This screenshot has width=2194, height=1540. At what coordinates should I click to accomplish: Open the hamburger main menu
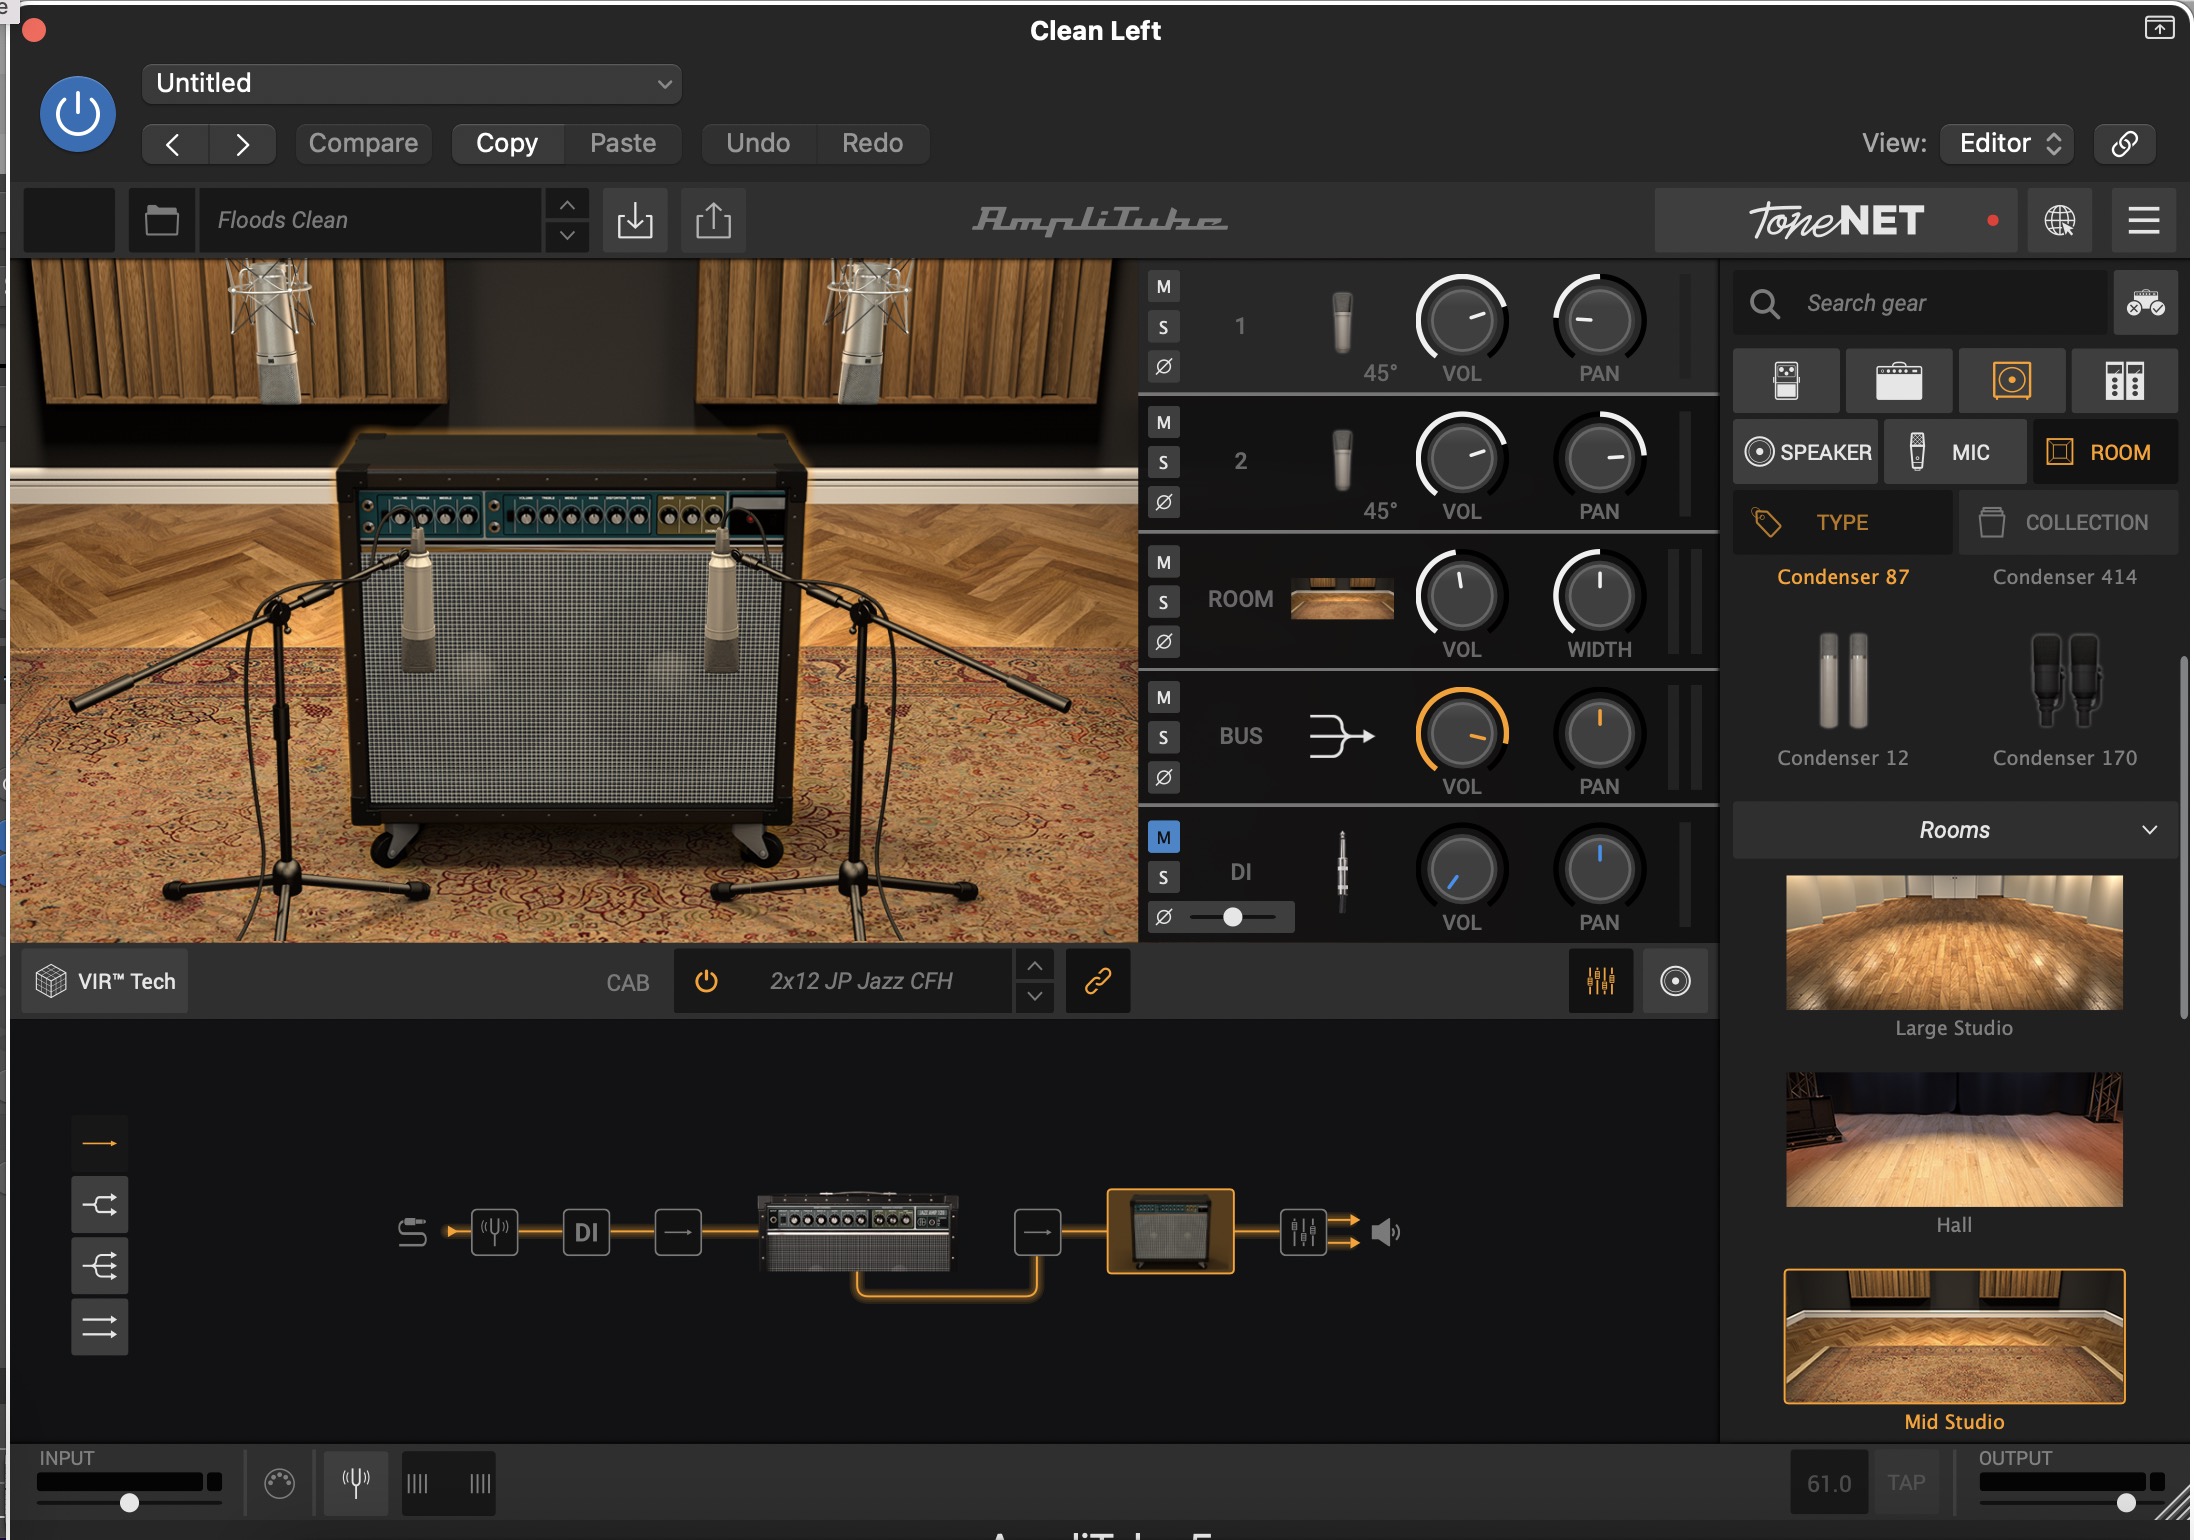pyautogui.click(x=2143, y=220)
